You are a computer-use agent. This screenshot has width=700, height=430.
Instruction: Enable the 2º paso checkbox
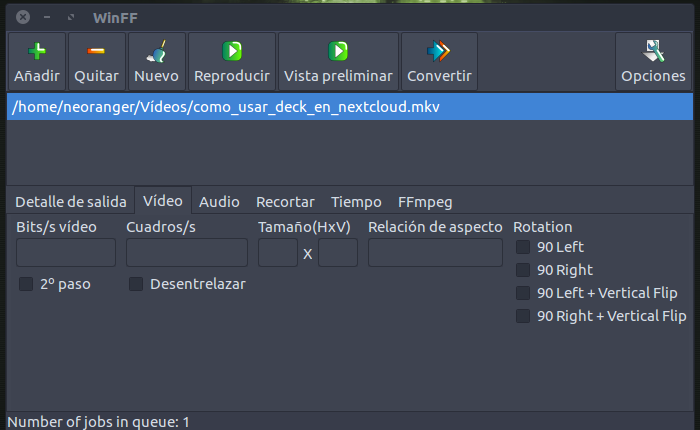tap(27, 284)
